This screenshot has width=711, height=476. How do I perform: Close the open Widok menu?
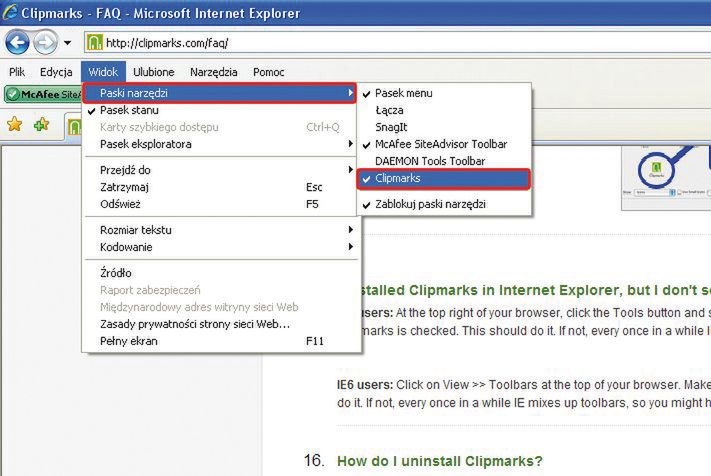pos(103,72)
